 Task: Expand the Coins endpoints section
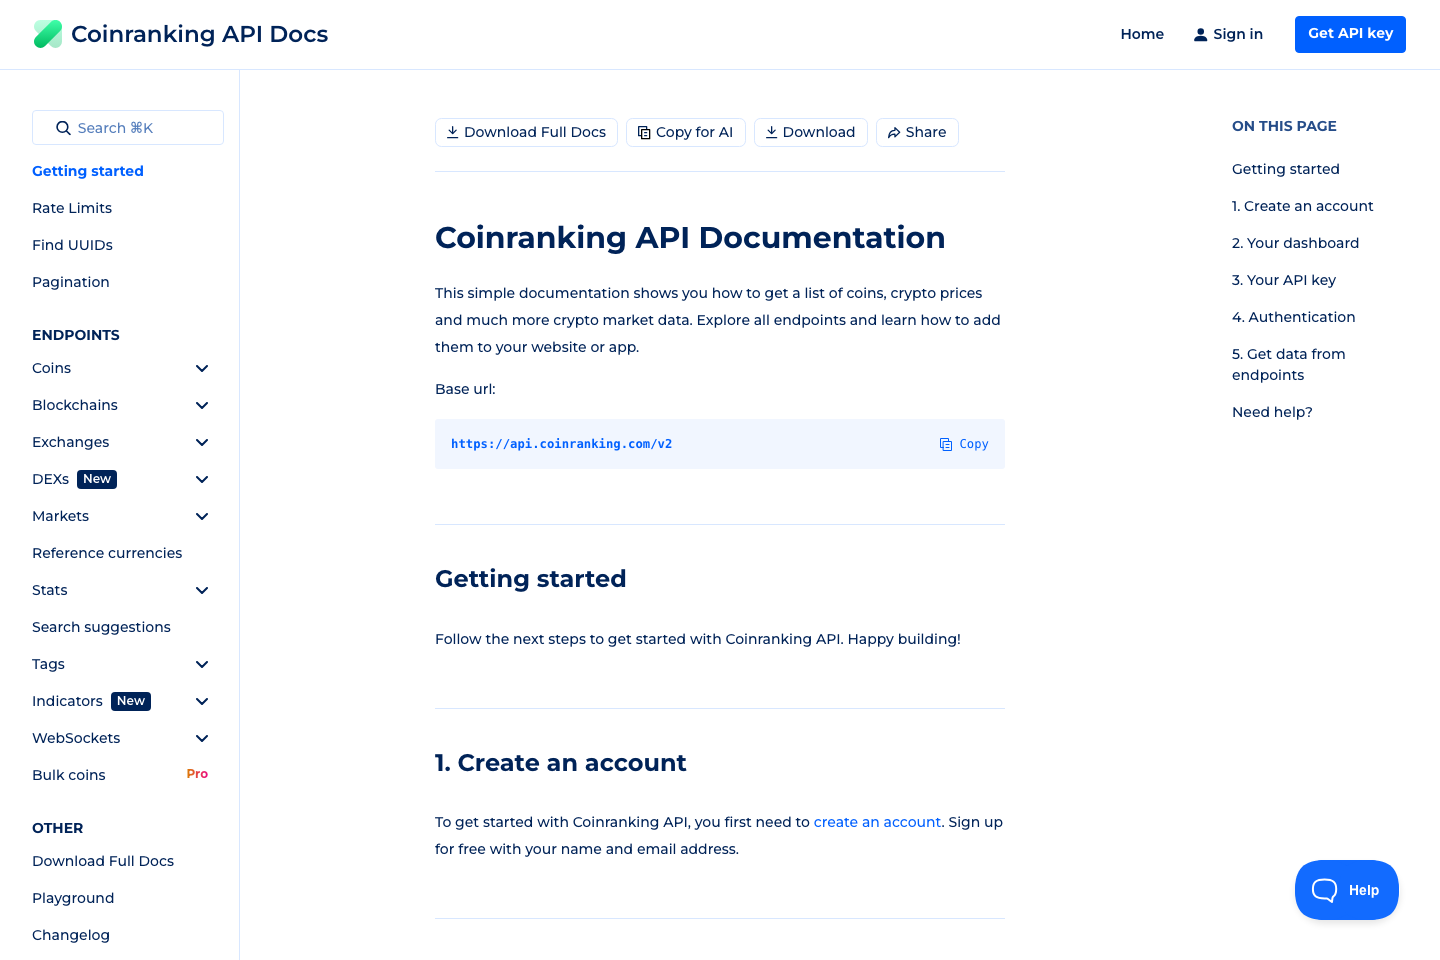click(x=202, y=368)
